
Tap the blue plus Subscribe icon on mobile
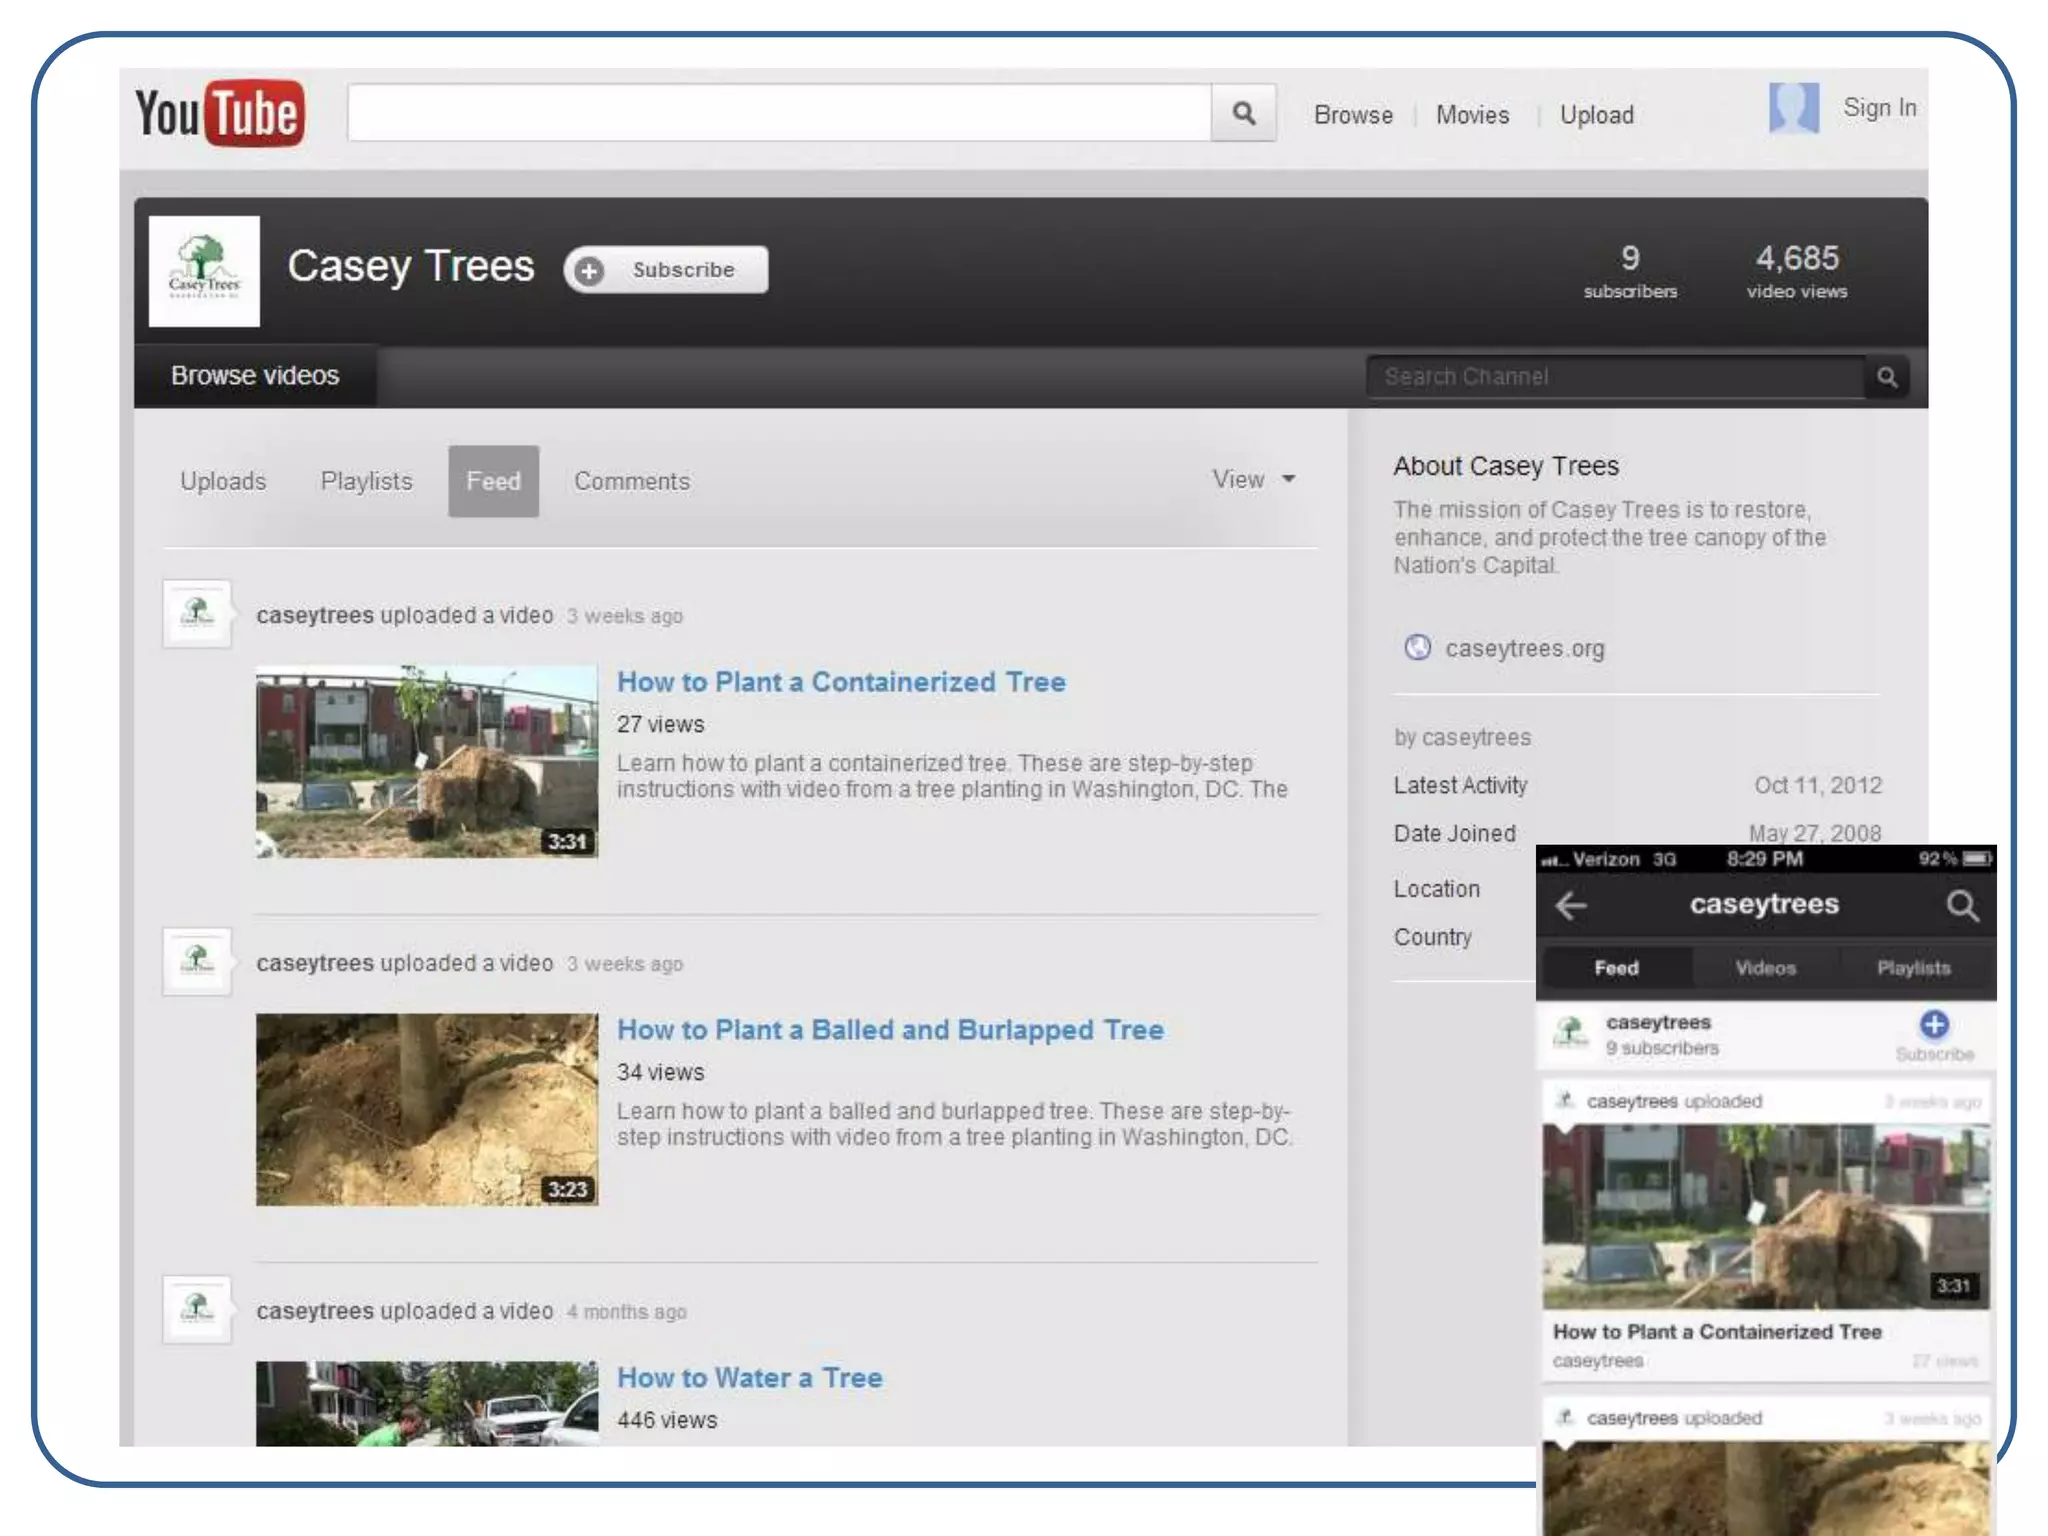[1934, 1025]
